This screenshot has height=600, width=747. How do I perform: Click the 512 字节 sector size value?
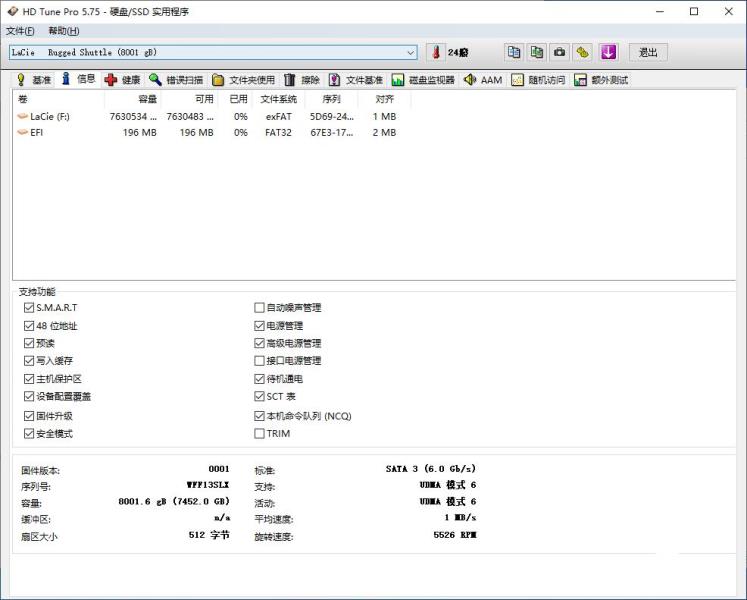[209, 535]
